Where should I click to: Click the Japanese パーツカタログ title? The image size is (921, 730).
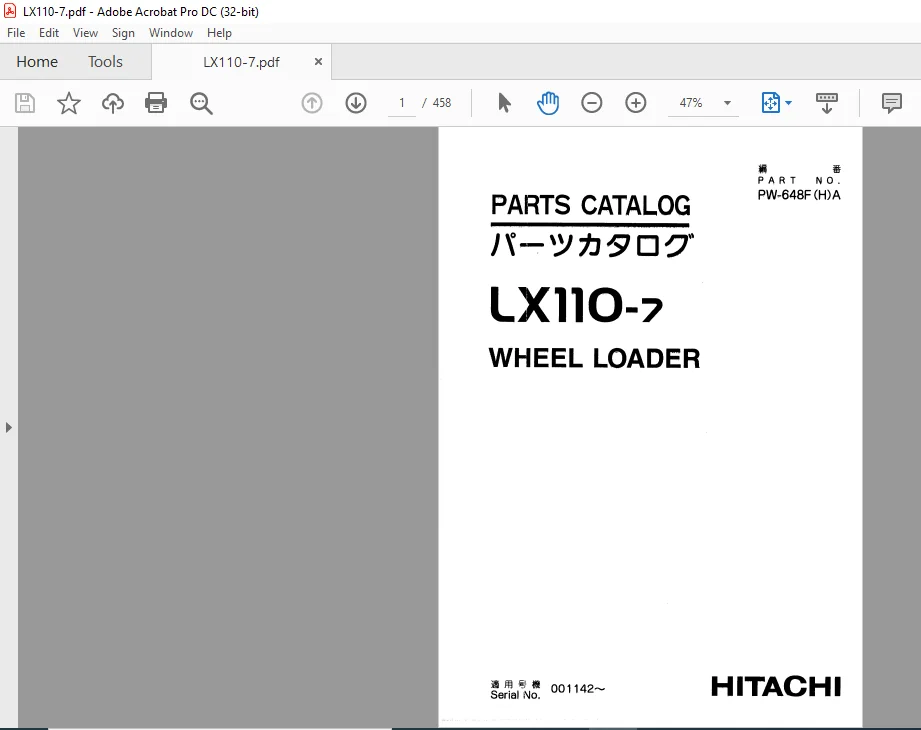pyautogui.click(x=592, y=245)
